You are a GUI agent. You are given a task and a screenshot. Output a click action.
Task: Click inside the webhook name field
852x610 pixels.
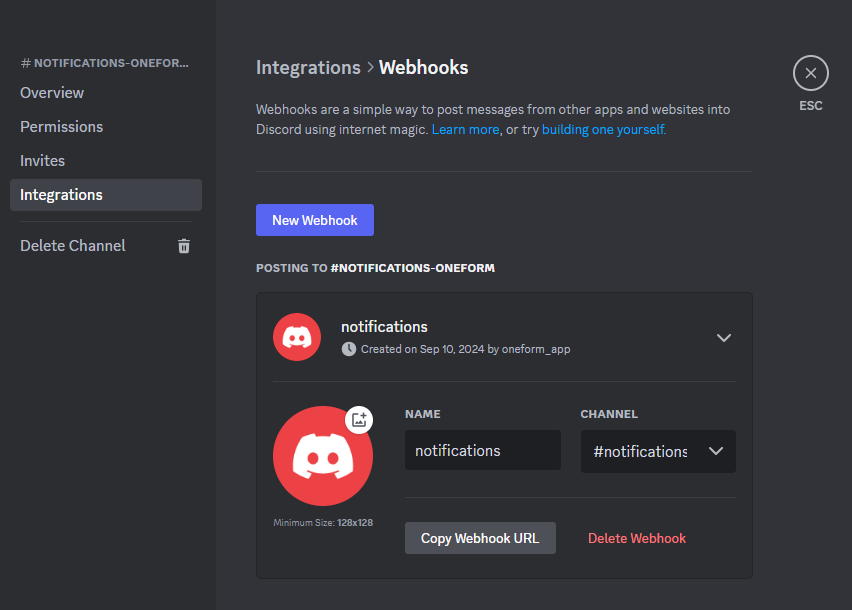pyautogui.click(x=482, y=450)
